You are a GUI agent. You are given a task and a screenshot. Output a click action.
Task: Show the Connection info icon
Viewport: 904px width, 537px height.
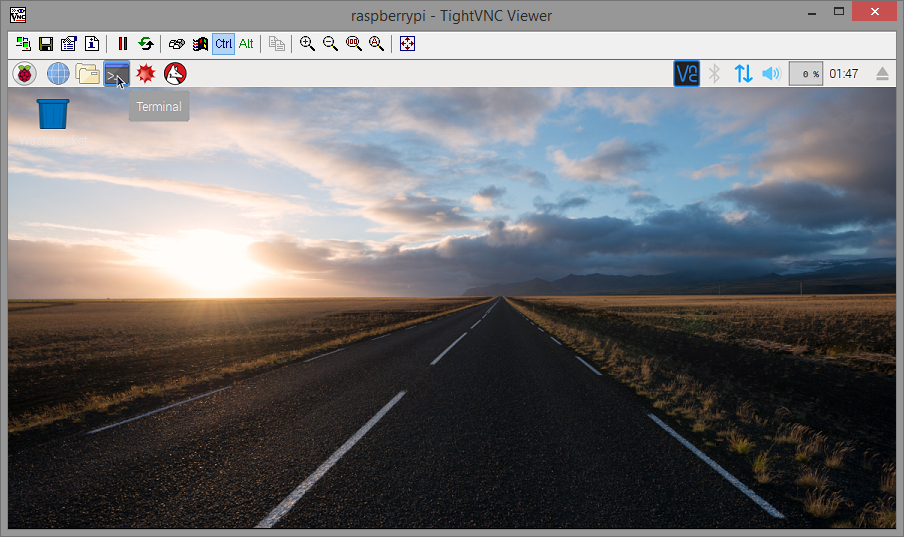coord(92,44)
